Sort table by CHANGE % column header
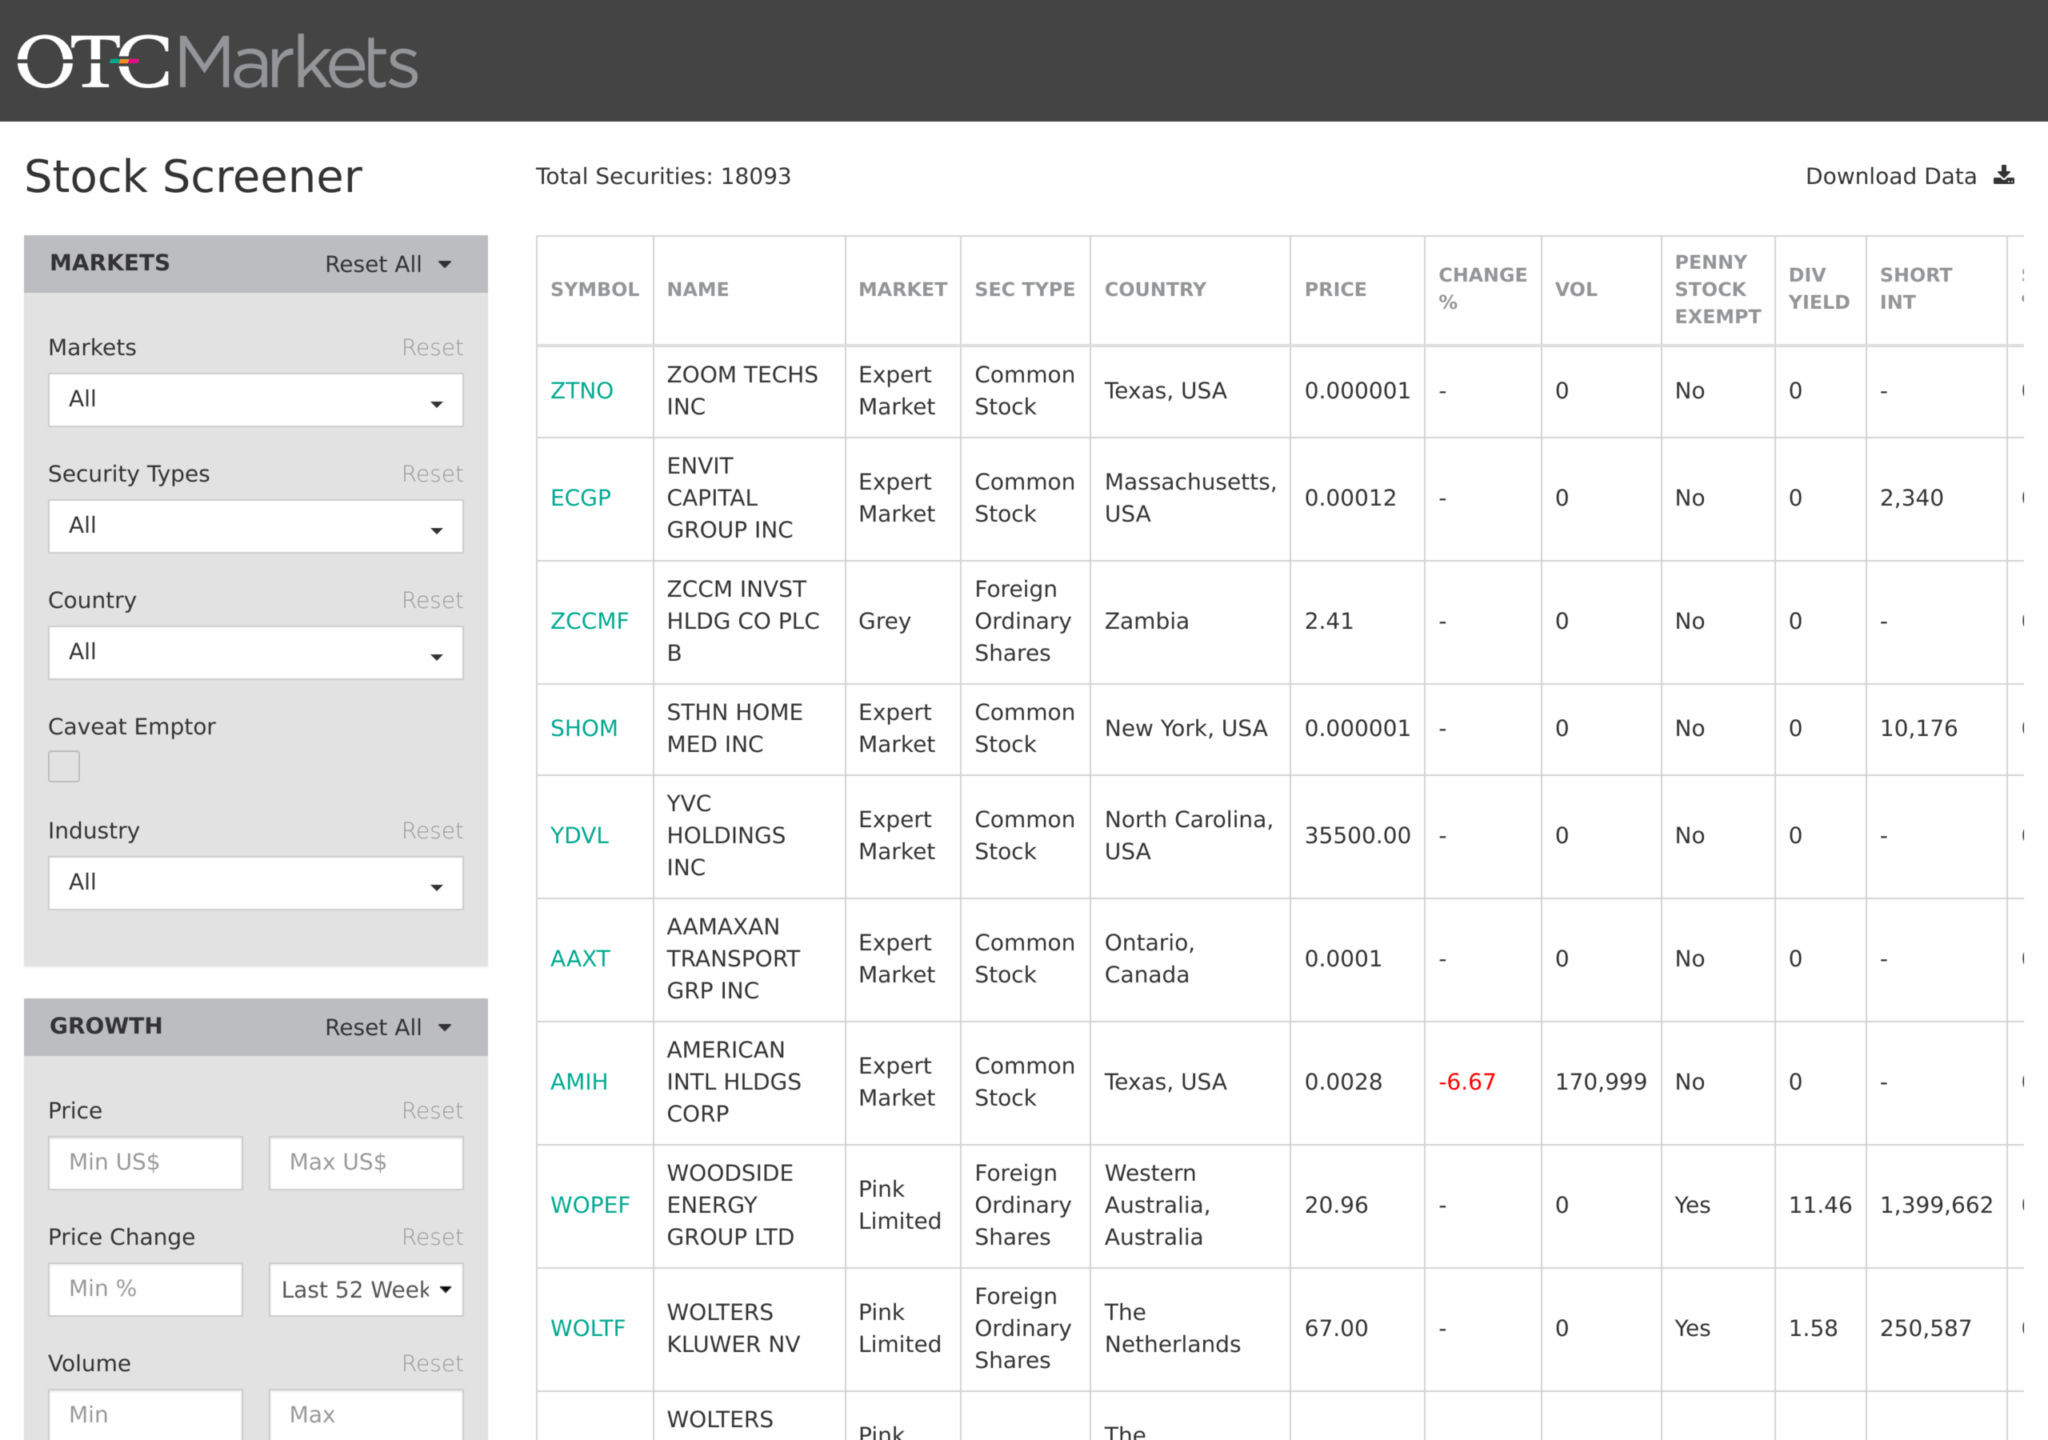 (x=1482, y=288)
